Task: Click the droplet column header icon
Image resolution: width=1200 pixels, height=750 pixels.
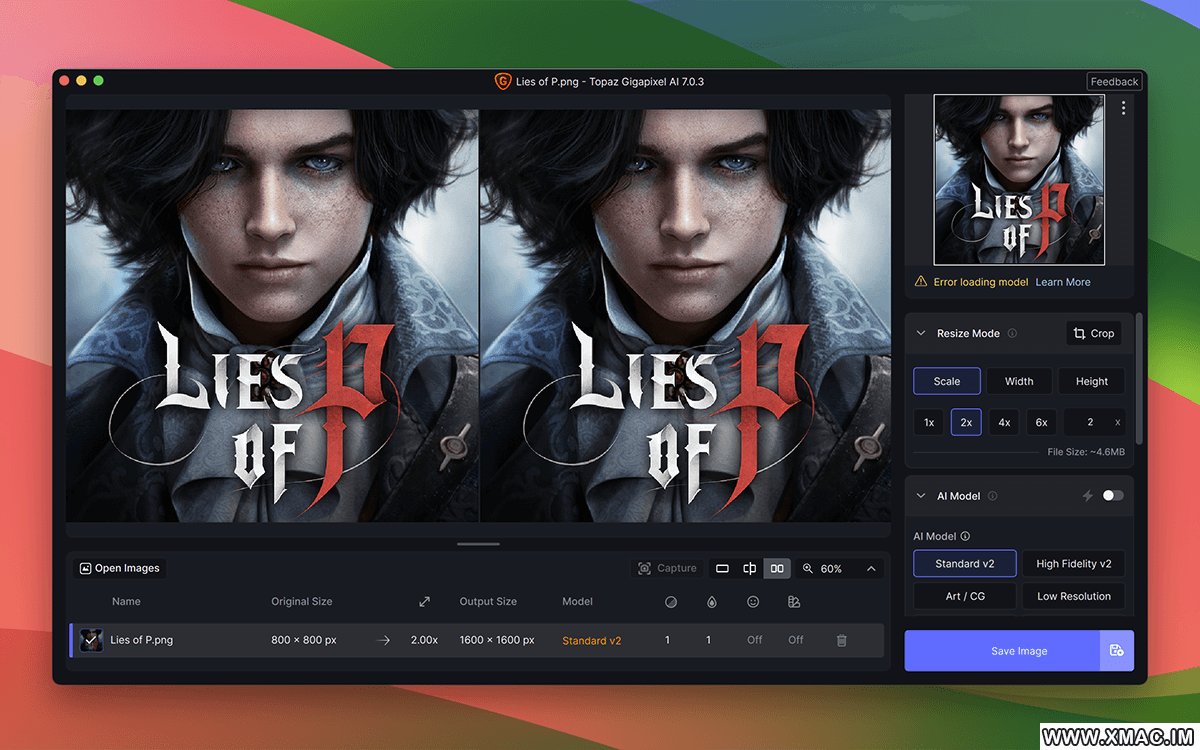Action: 711,602
